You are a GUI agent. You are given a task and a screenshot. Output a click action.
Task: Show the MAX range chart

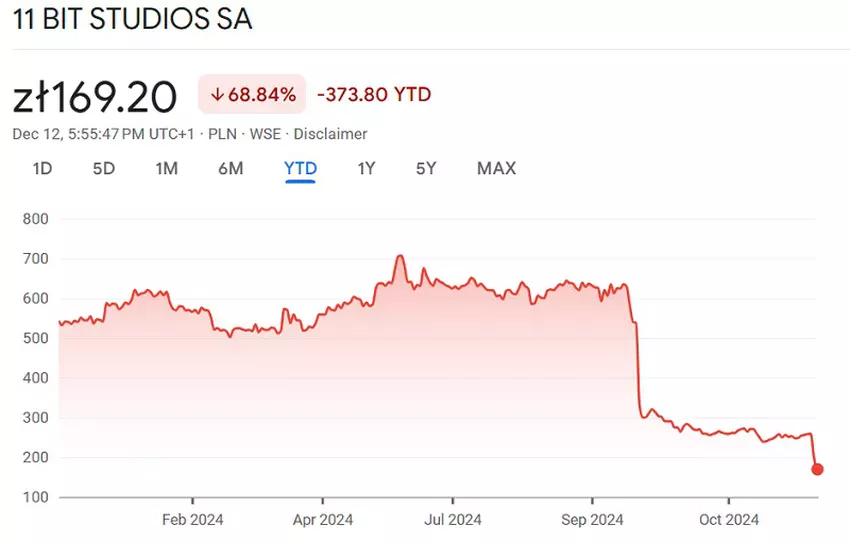(x=496, y=168)
